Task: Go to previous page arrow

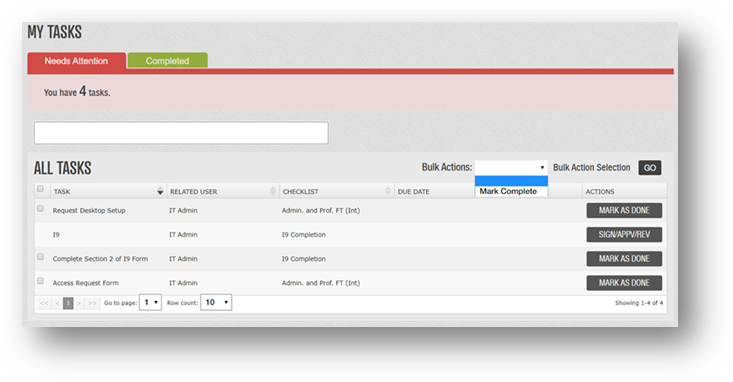Action: click(x=57, y=303)
